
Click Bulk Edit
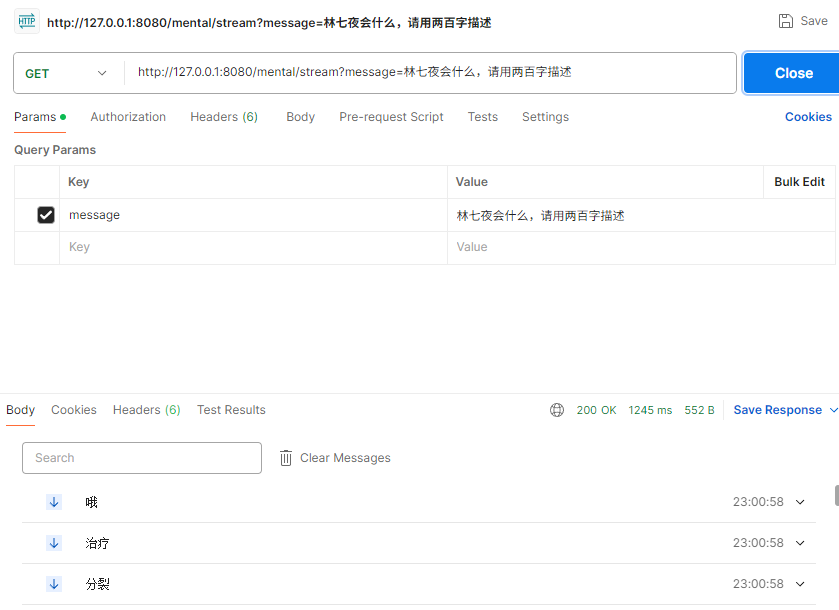(x=799, y=182)
